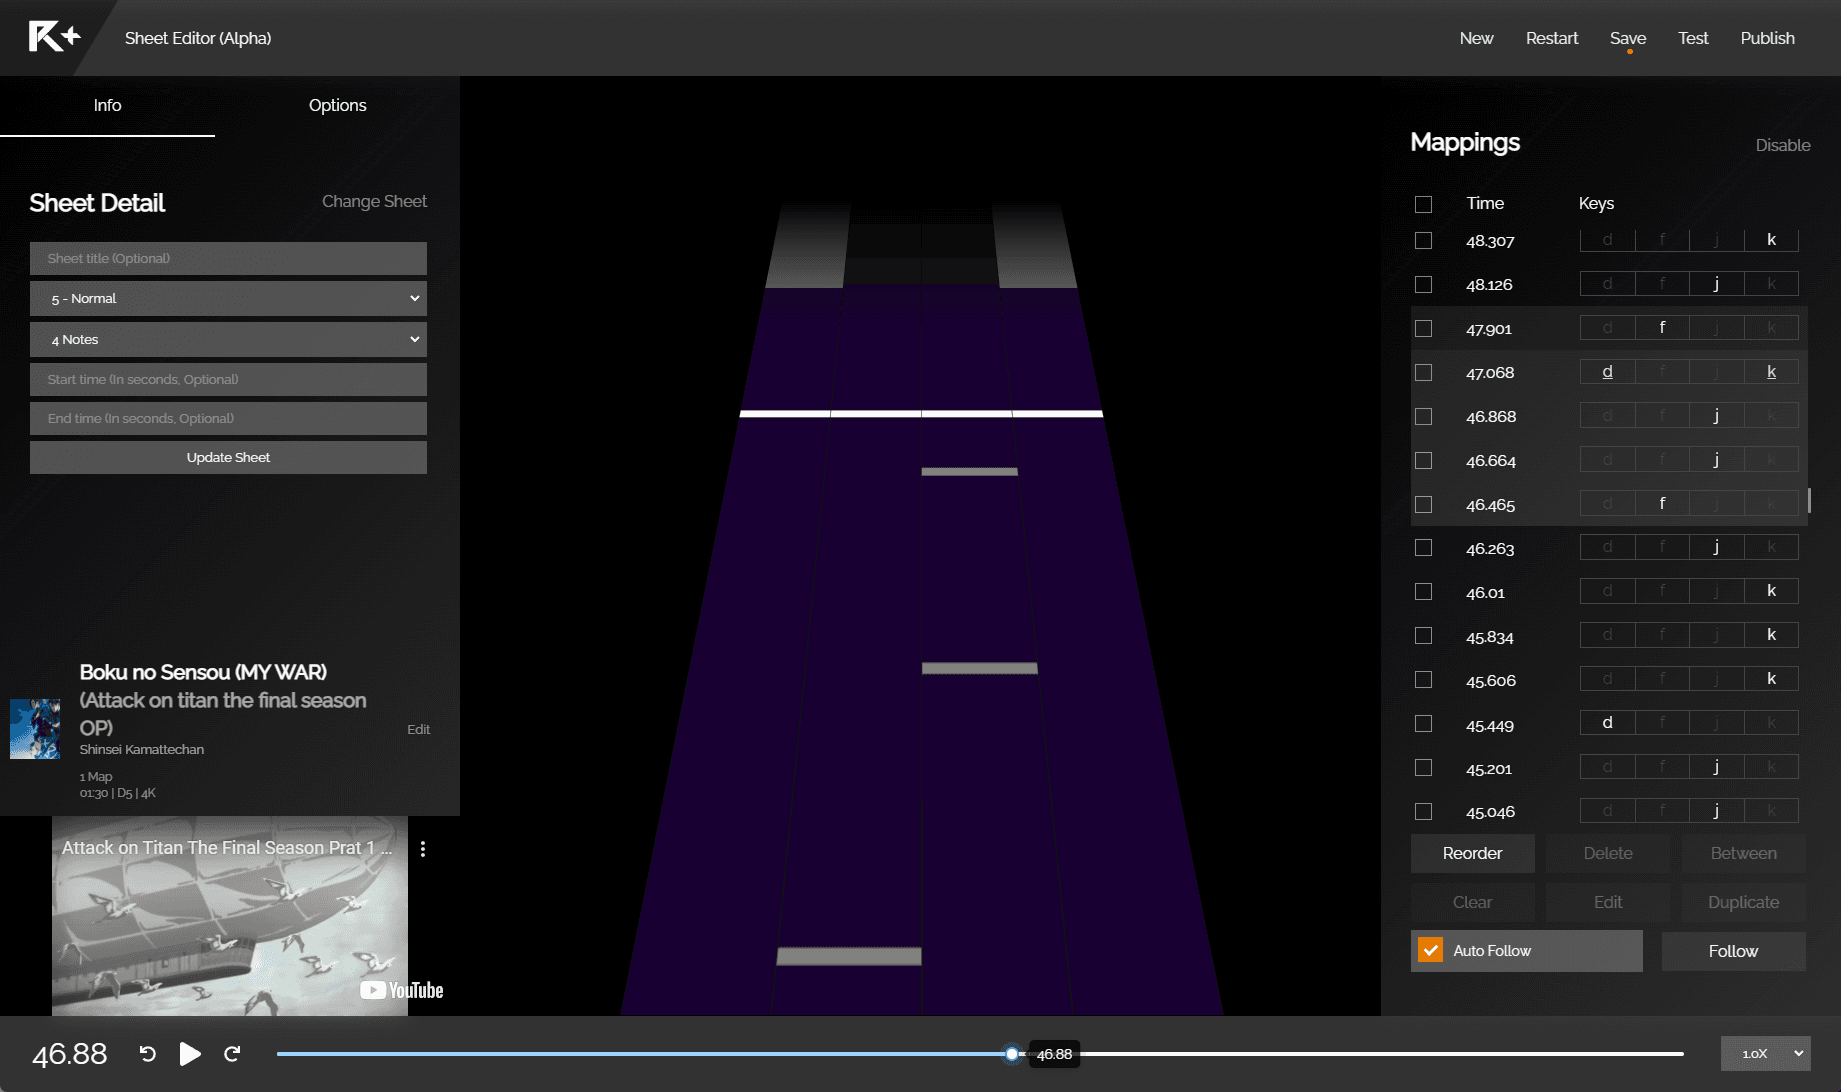1841x1092 pixels.
Task: Switch to the Options tab
Action: pos(337,105)
